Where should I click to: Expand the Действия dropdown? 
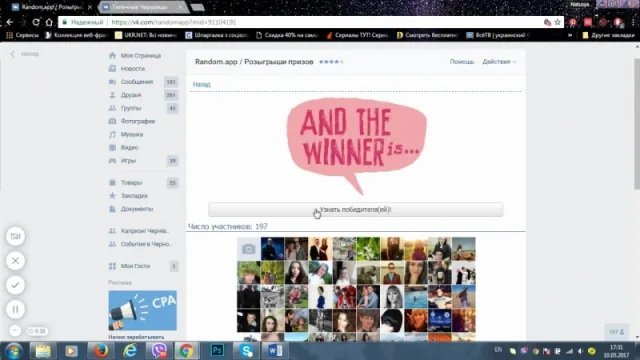click(x=499, y=62)
